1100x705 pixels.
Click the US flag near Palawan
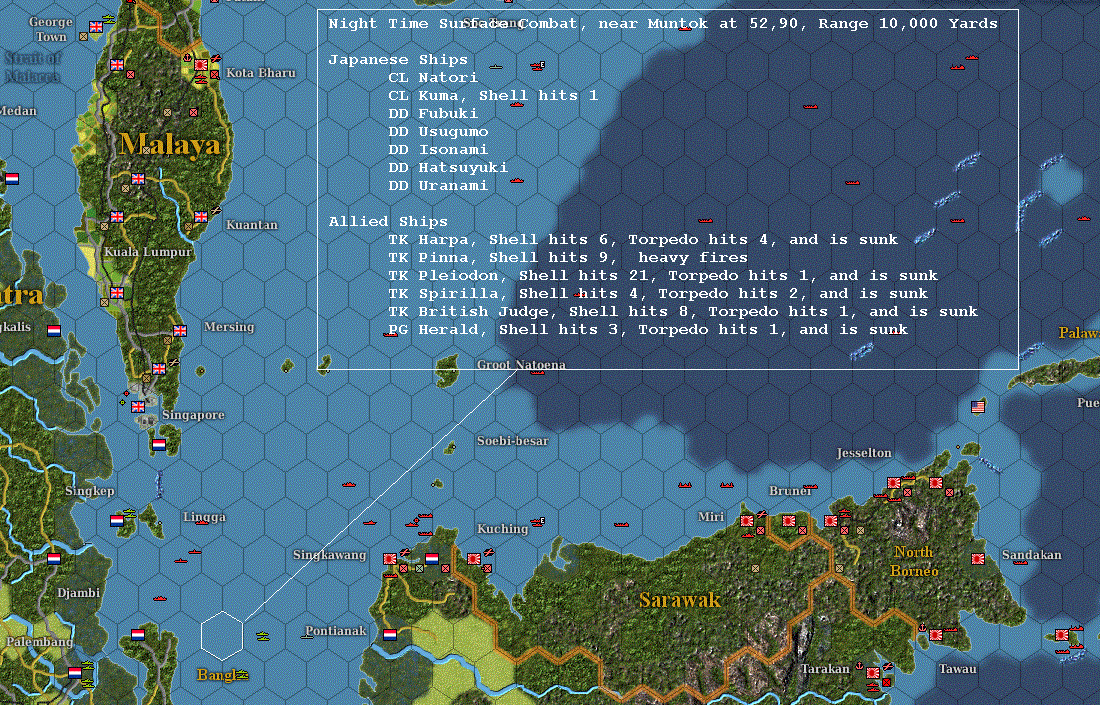click(x=978, y=406)
